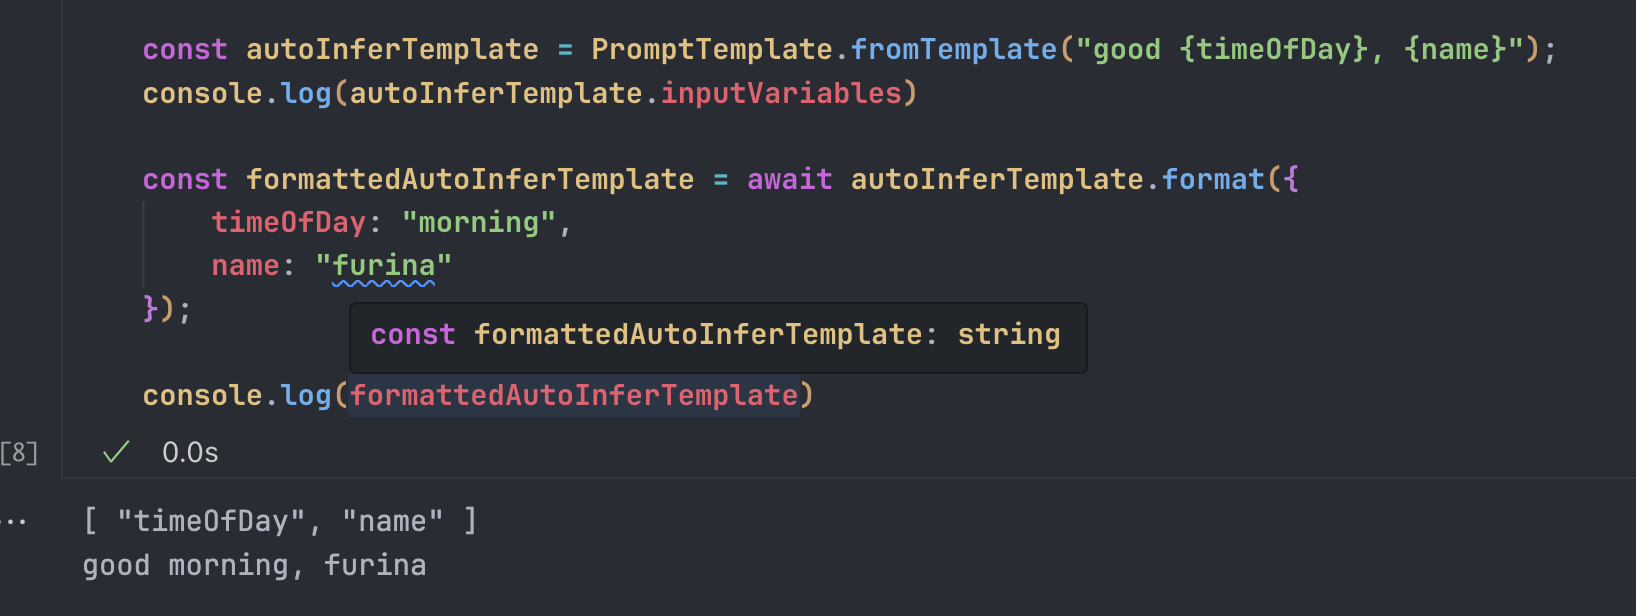Click the closing brace line });
This screenshot has width=1636, height=616.
click(x=167, y=309)
